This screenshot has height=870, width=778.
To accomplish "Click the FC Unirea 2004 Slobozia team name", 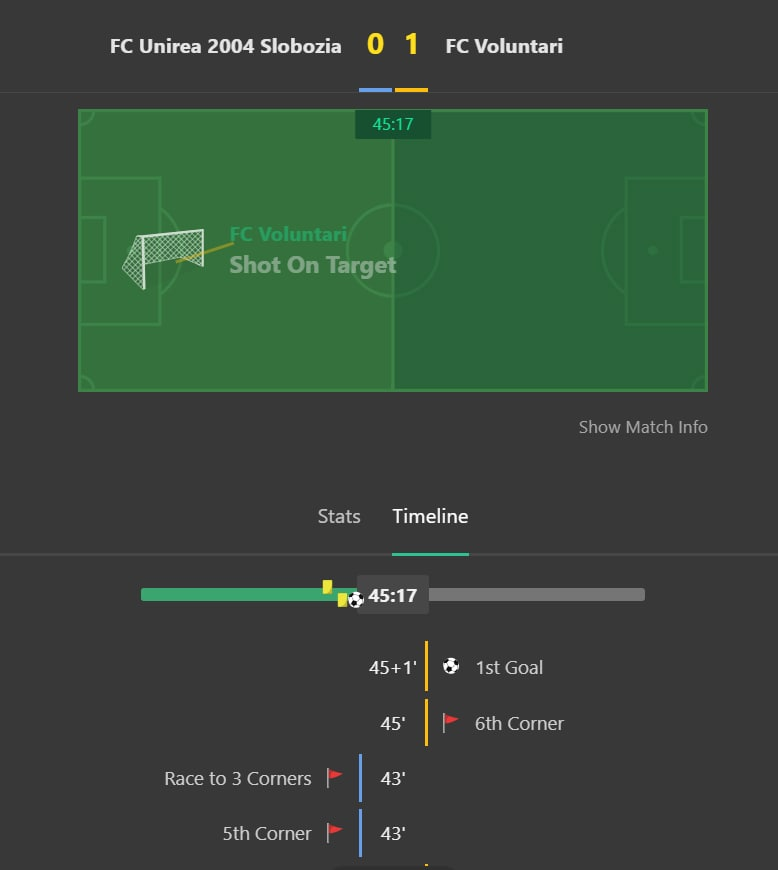I will (x=225, y=46).
